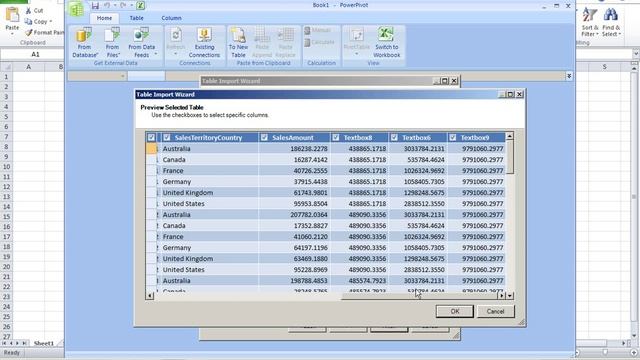Click the 16287.4142 SalesAmount cell
The width and height of the screenshot is (640, 360).
[294, 160]
